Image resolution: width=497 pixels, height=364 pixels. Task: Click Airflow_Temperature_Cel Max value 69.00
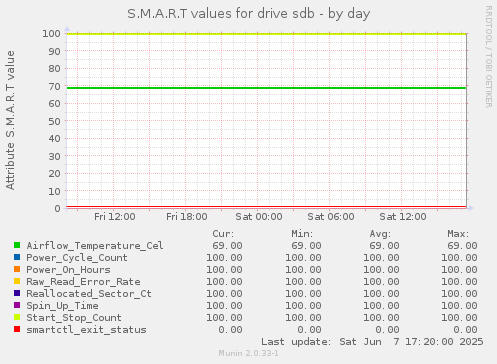(x=462, y=246)
